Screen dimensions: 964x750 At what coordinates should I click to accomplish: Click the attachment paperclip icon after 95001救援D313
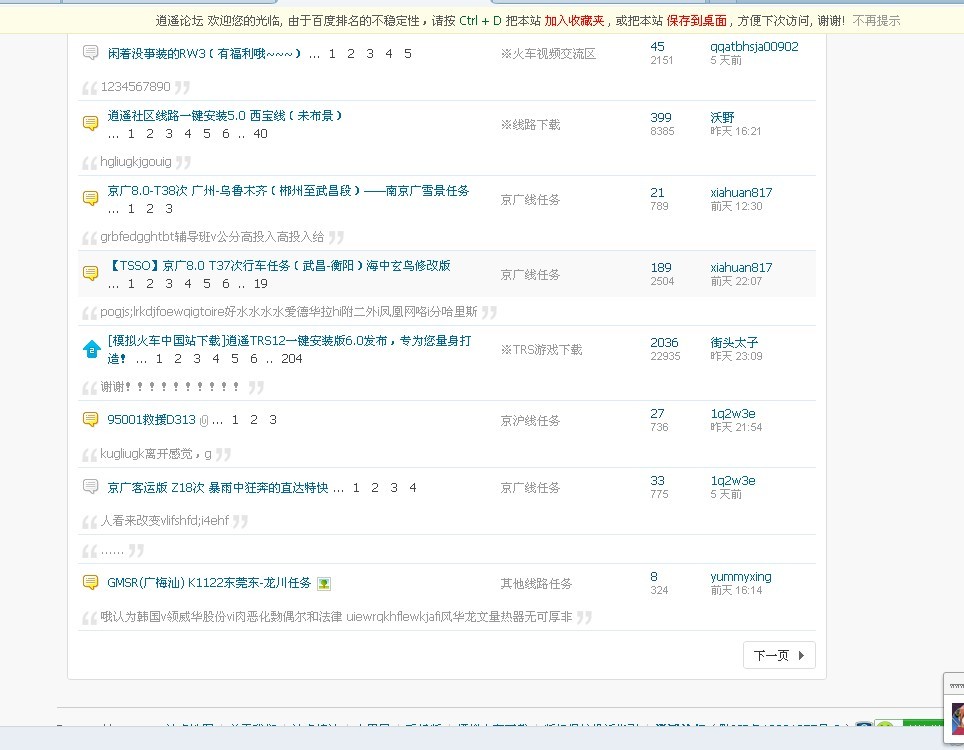(204, 420)
